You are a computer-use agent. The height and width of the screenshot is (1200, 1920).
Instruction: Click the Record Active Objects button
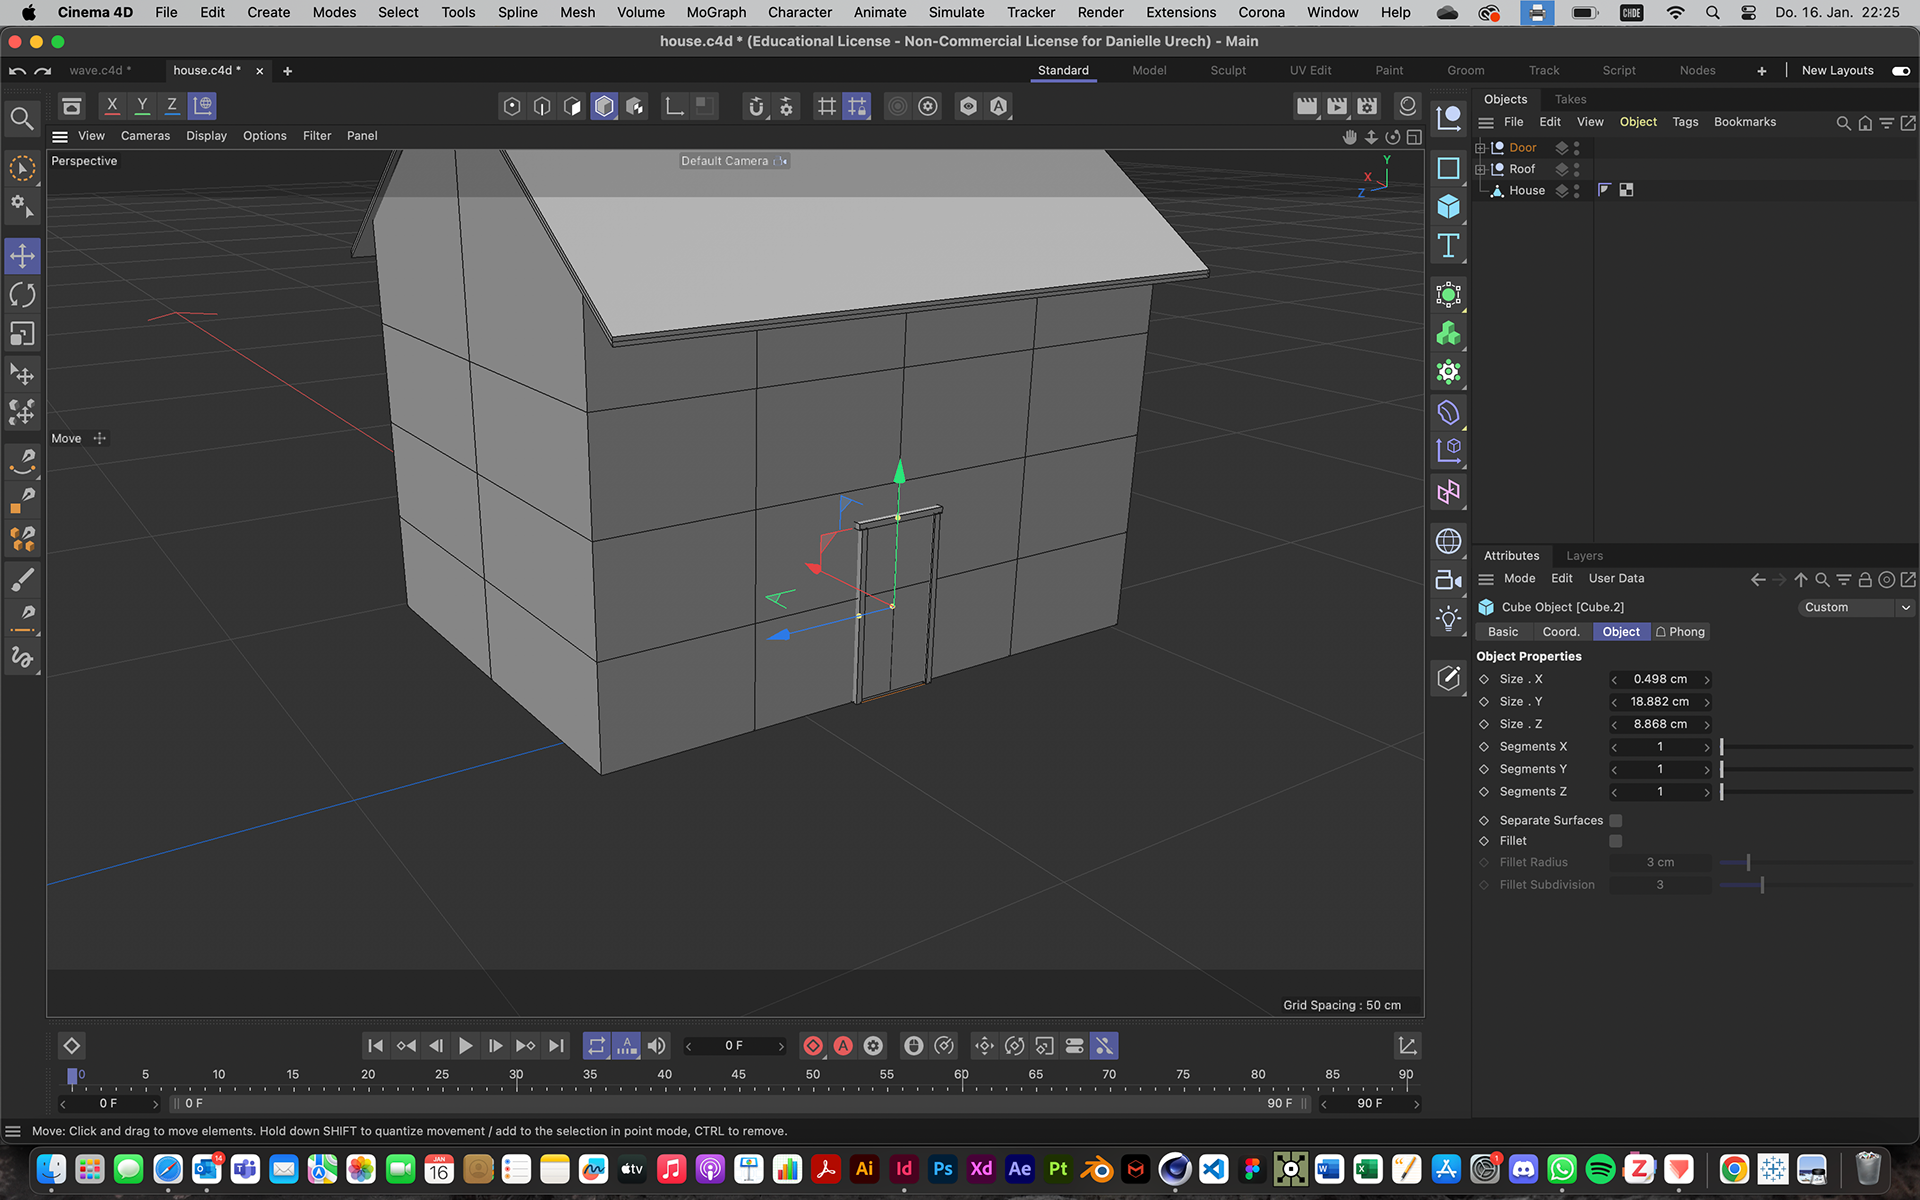[x=813, y=1046]
